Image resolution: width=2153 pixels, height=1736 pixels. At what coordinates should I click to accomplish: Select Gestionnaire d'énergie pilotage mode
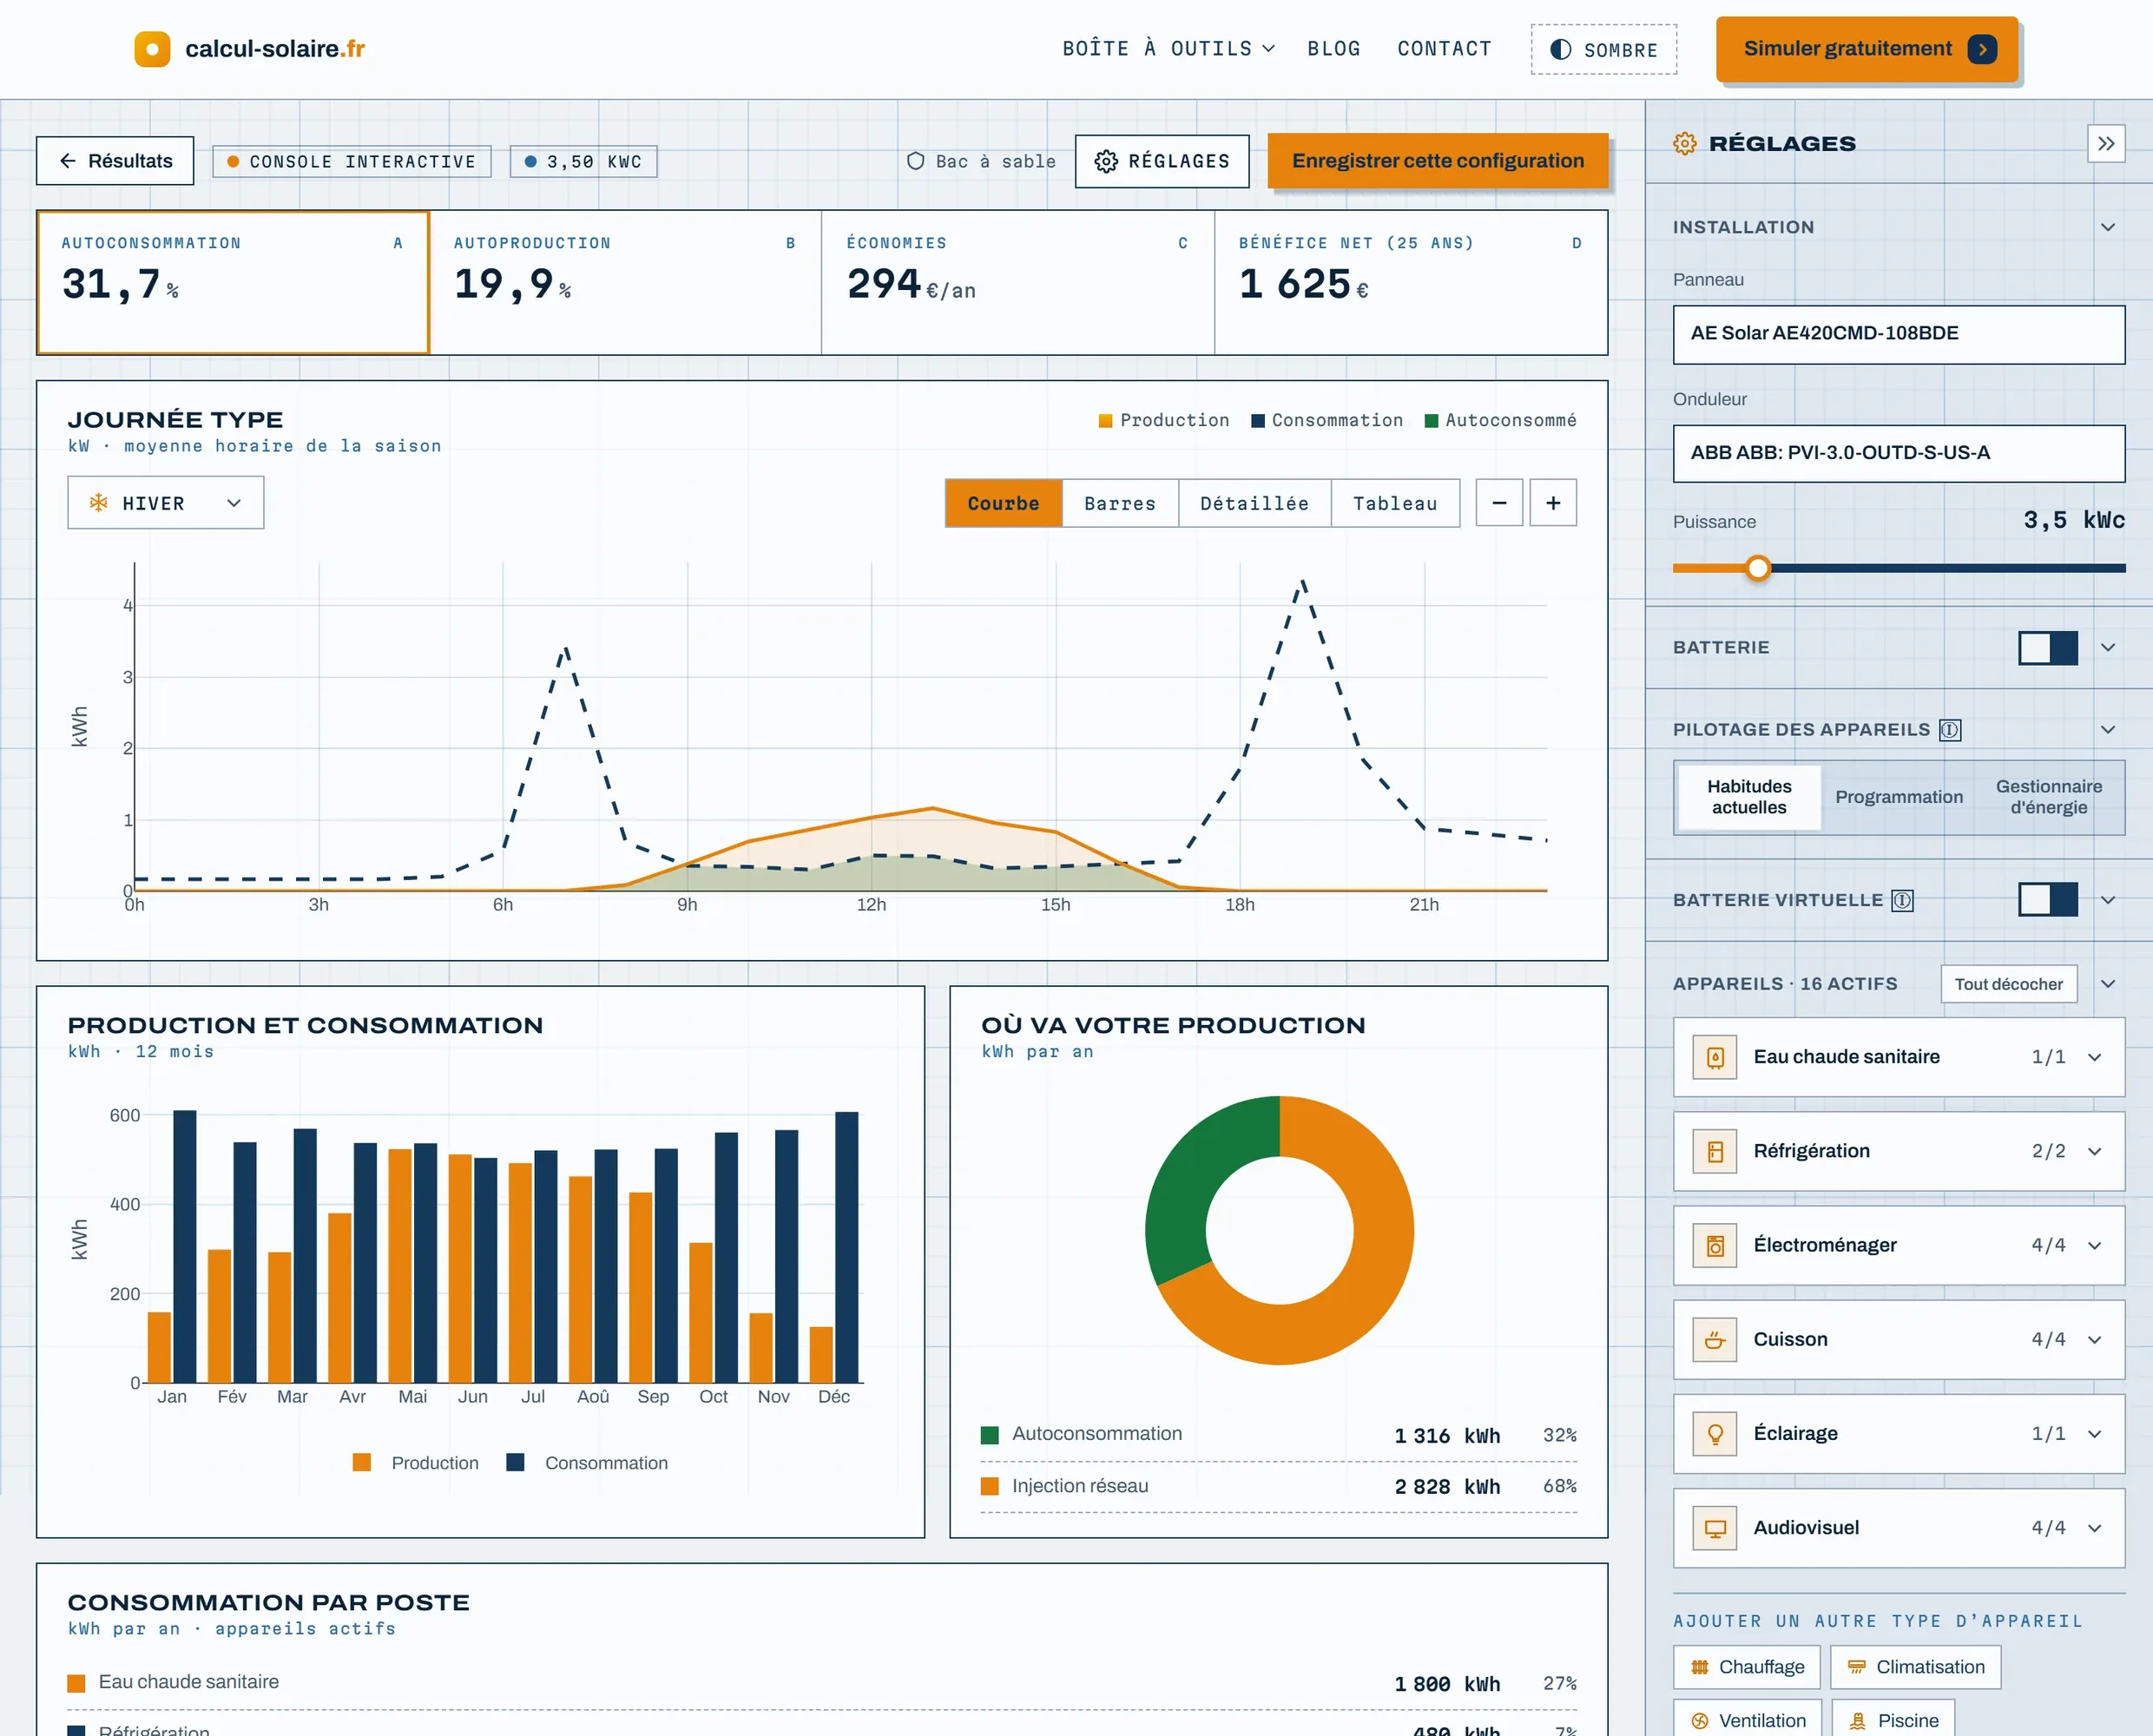pos(2048,797)
